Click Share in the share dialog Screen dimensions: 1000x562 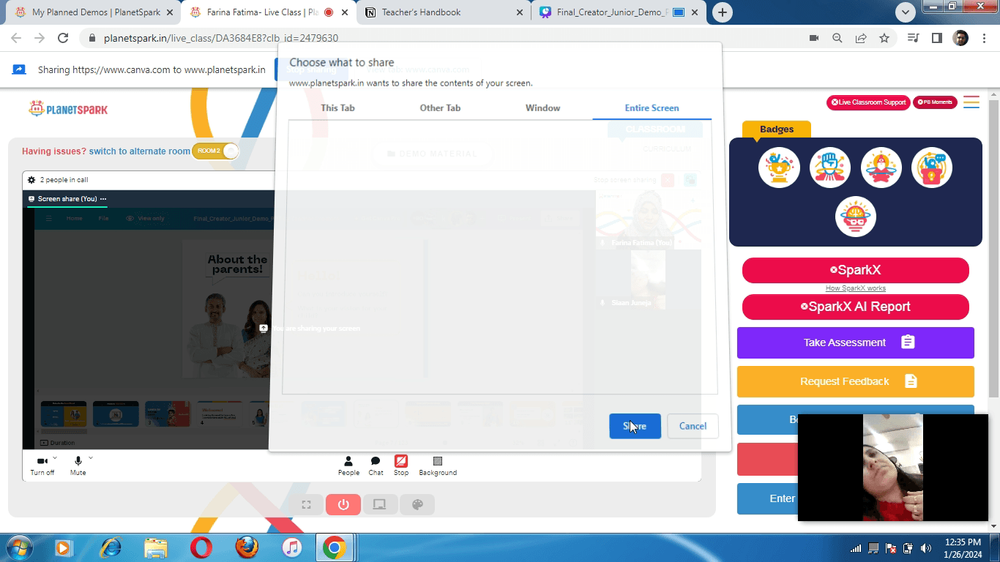[x=635, y=426]
